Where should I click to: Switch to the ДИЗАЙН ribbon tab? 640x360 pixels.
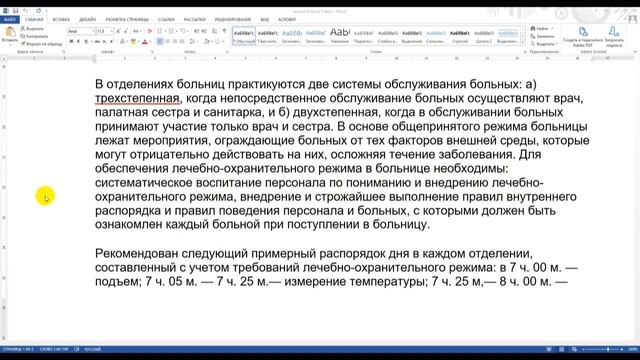87,19
